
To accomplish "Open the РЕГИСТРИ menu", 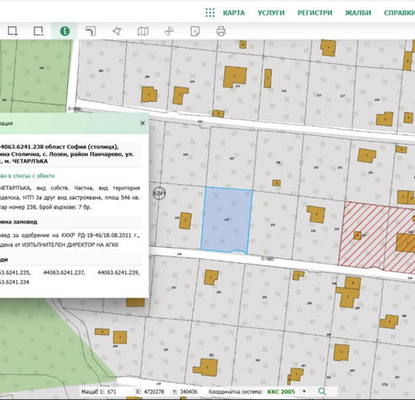I will pos(315,13).
